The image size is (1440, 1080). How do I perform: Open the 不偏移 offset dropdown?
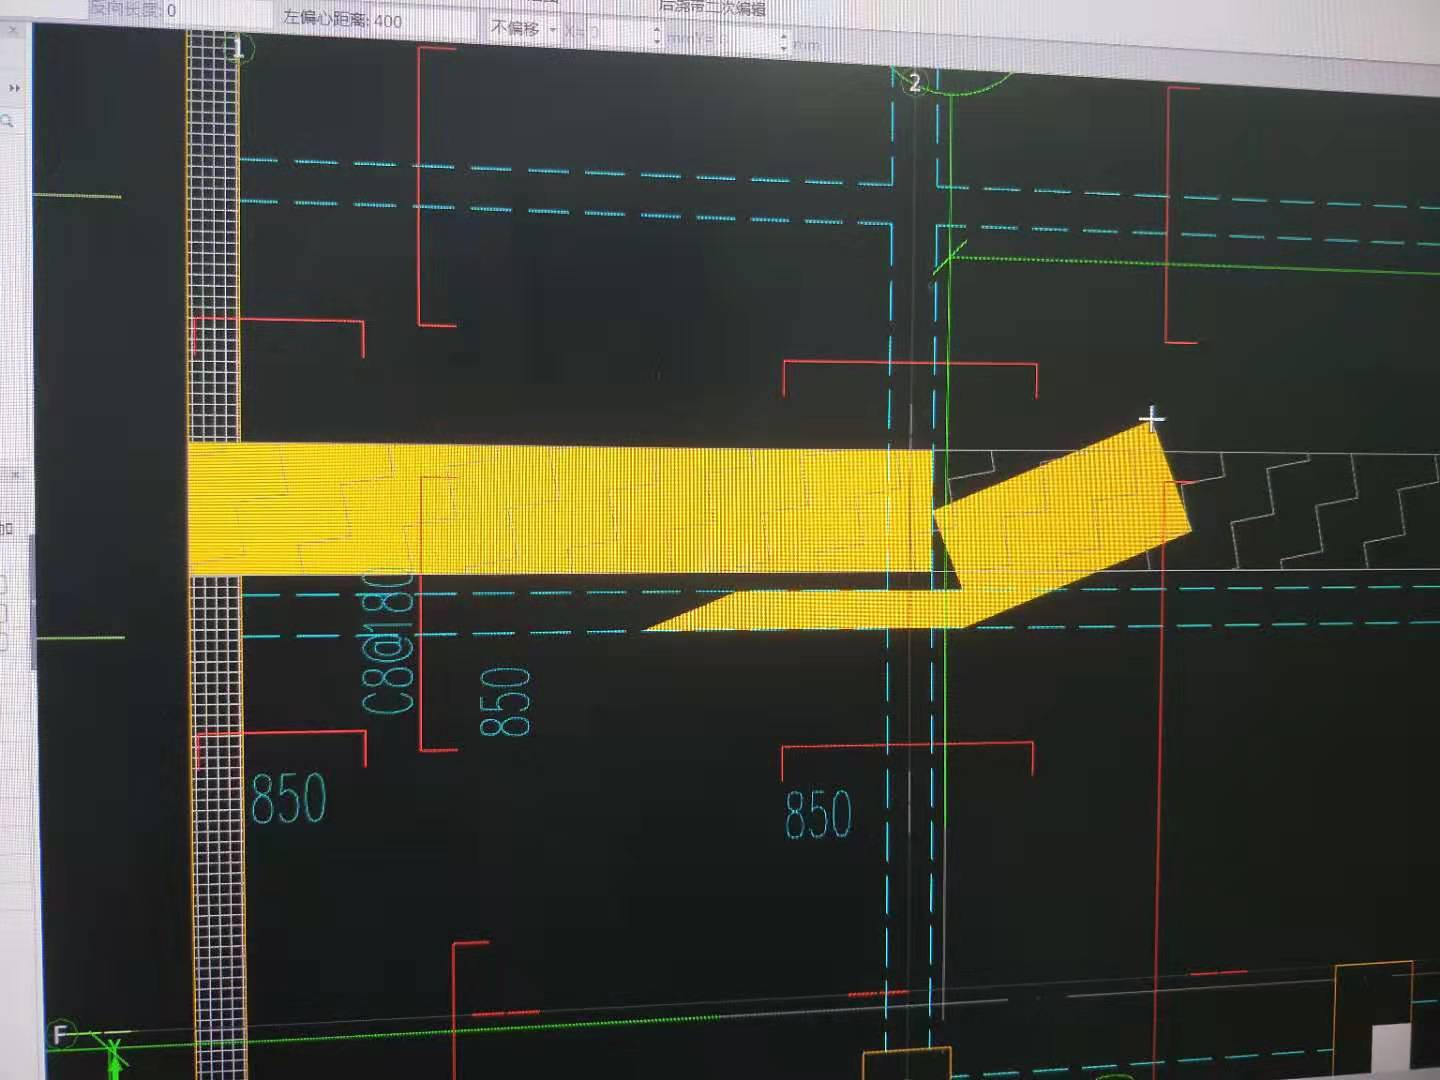click(x=522, y=29)
